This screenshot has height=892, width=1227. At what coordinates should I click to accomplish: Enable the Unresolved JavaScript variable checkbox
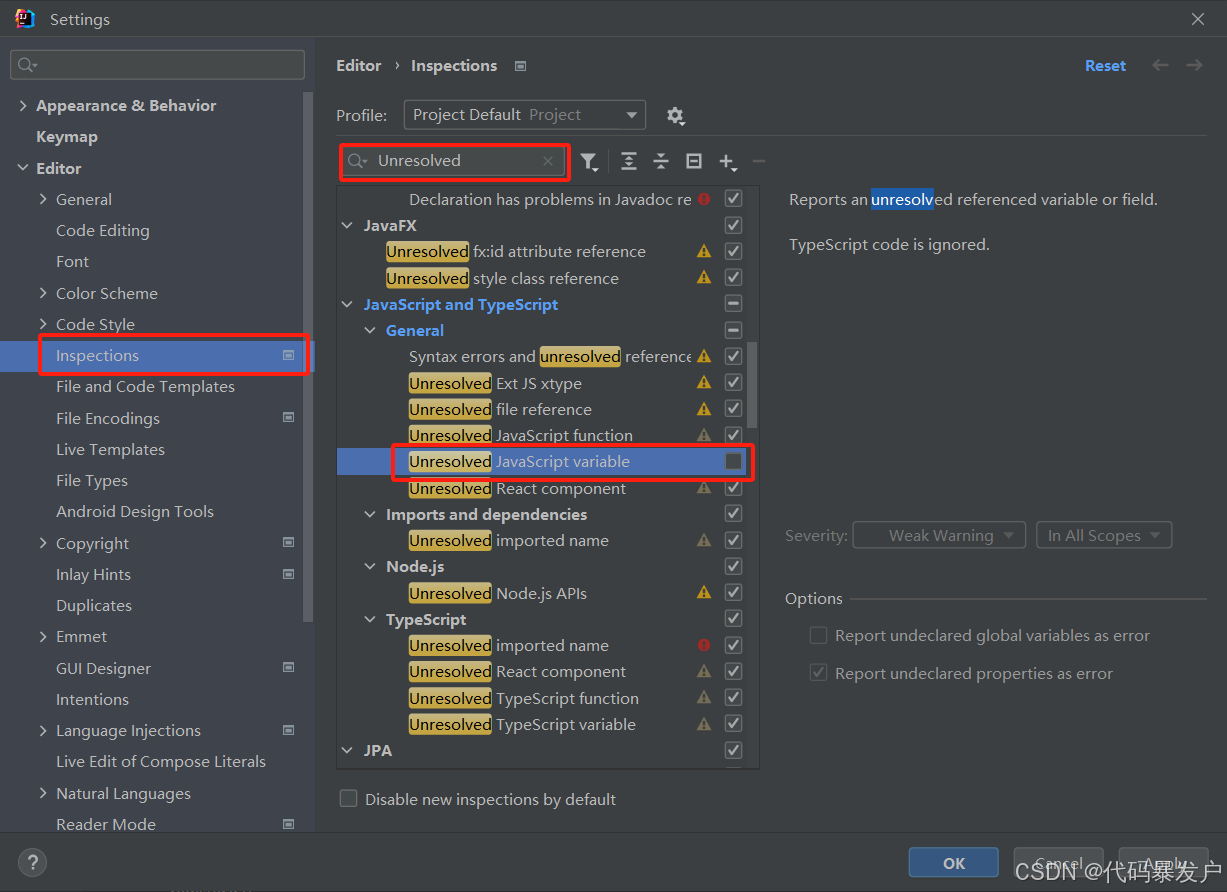click(734, 461)
